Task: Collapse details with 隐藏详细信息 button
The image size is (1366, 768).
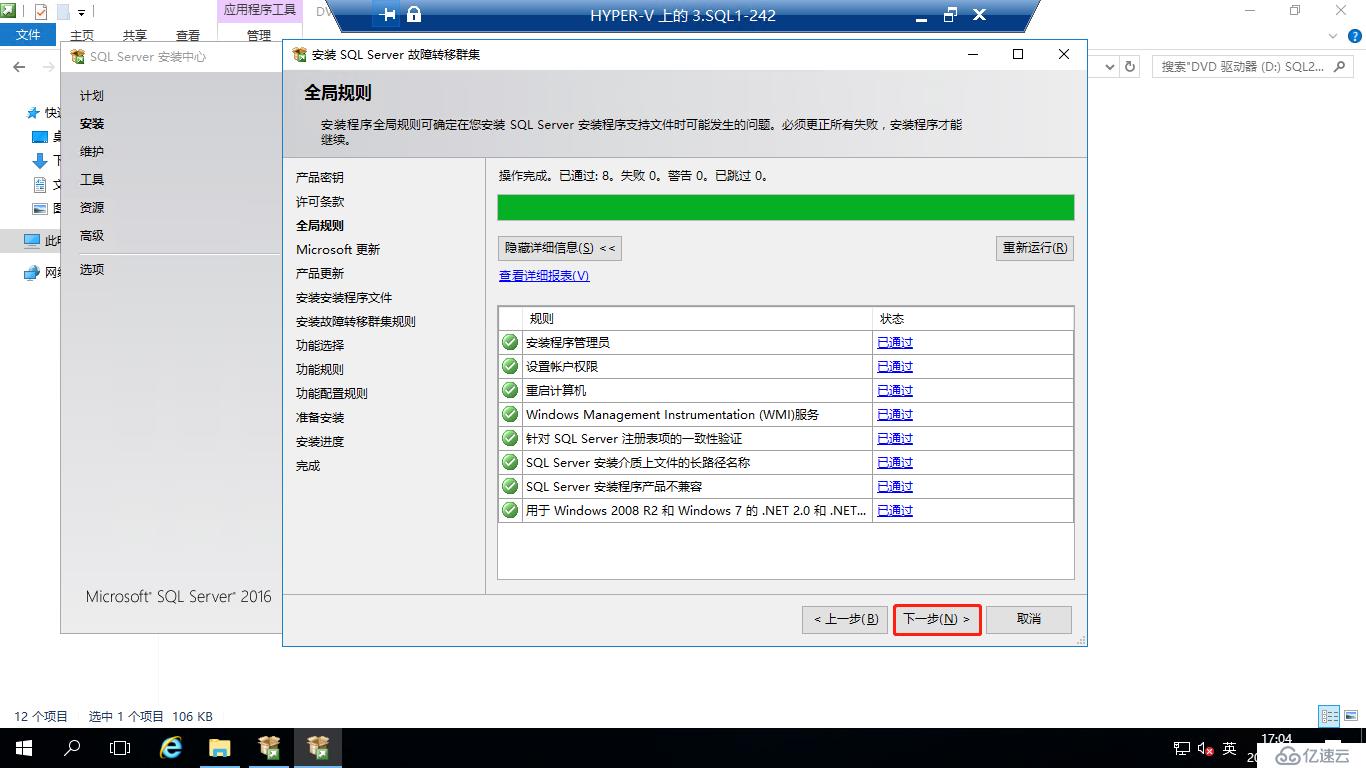Action: tap(560, 248)
